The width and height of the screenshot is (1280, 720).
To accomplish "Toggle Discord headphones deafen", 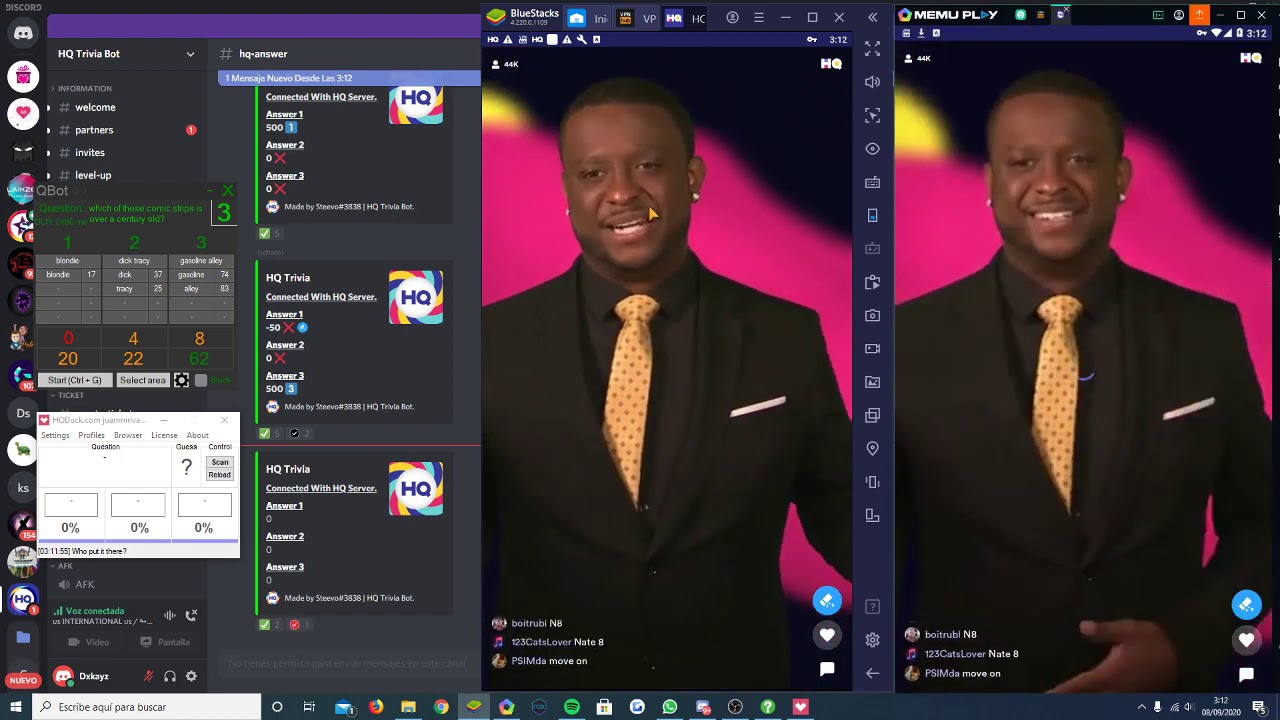I will (x=170, y=676).
